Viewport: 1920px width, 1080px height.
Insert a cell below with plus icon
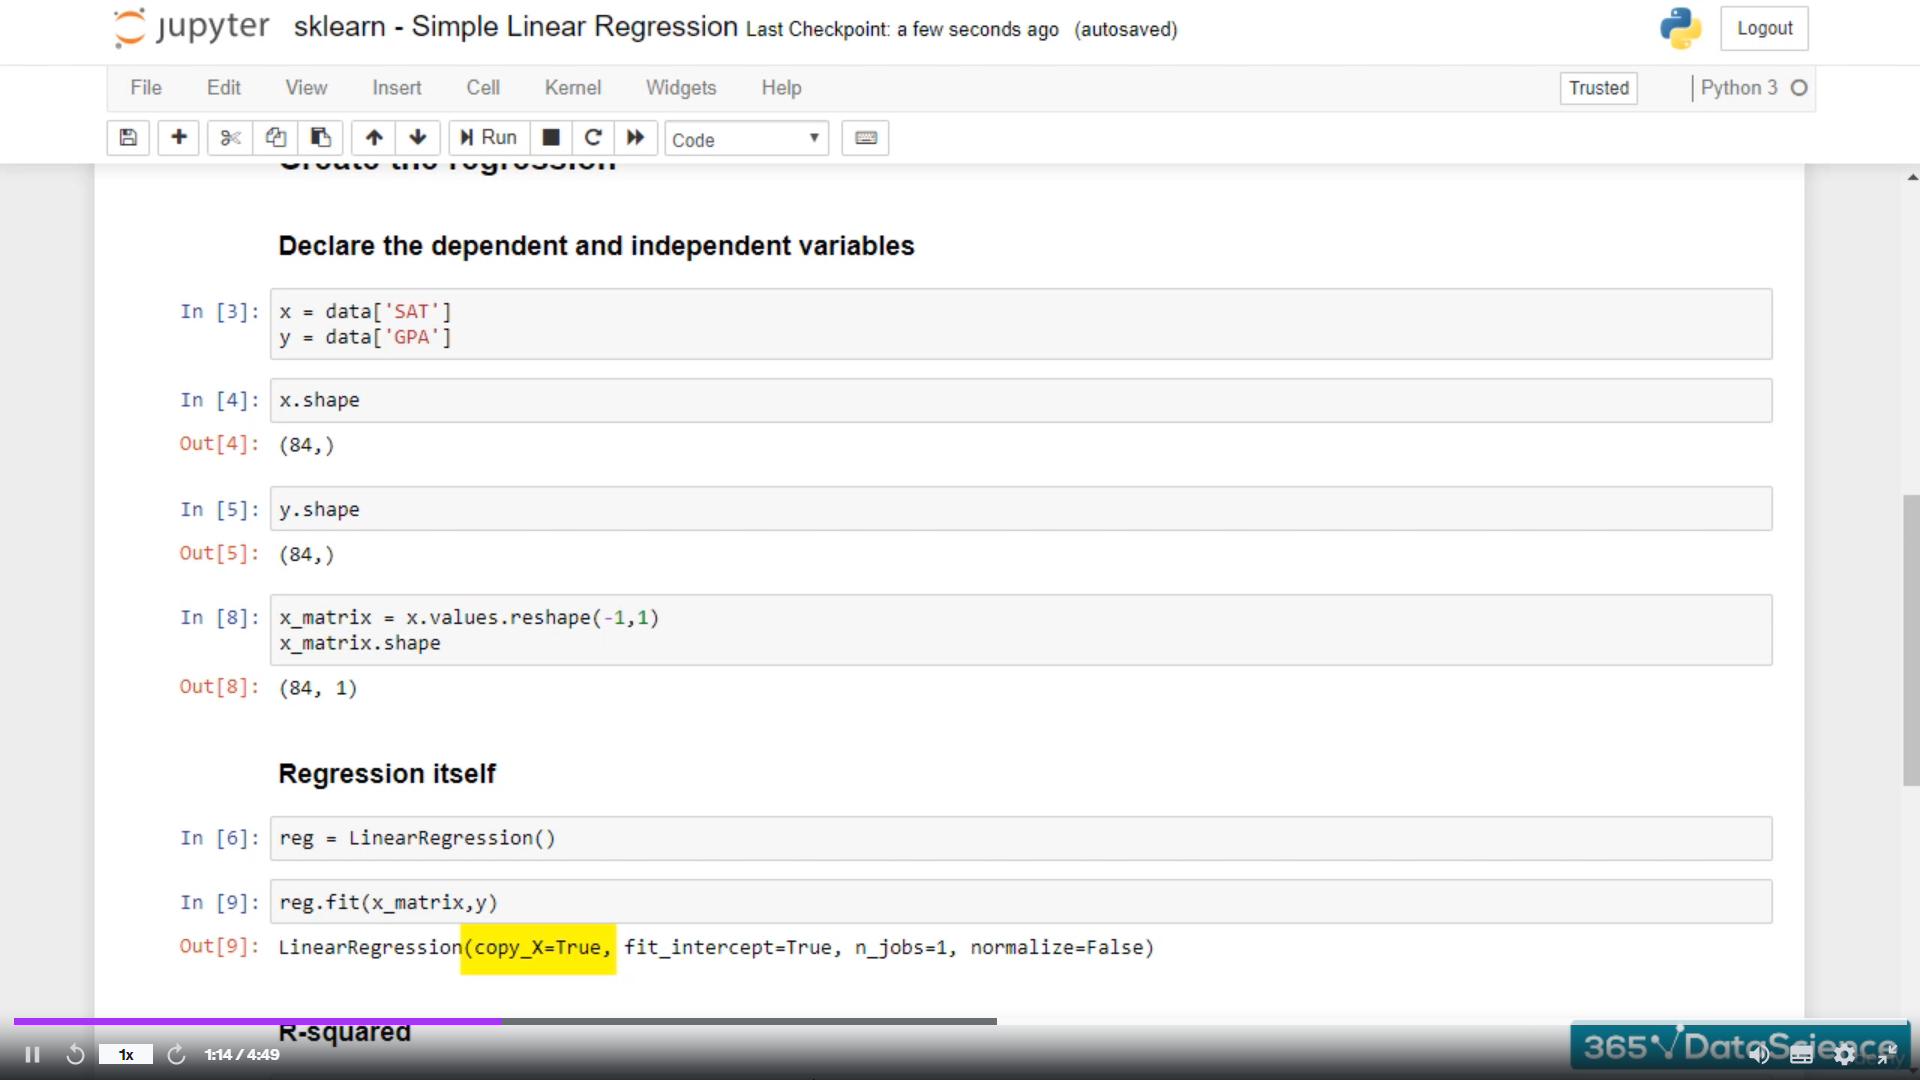pyautogui.click(x=179, y=138)
